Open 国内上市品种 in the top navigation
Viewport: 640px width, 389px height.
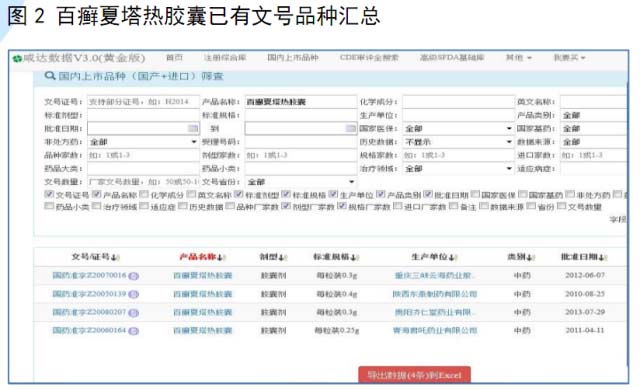point(293,58)
